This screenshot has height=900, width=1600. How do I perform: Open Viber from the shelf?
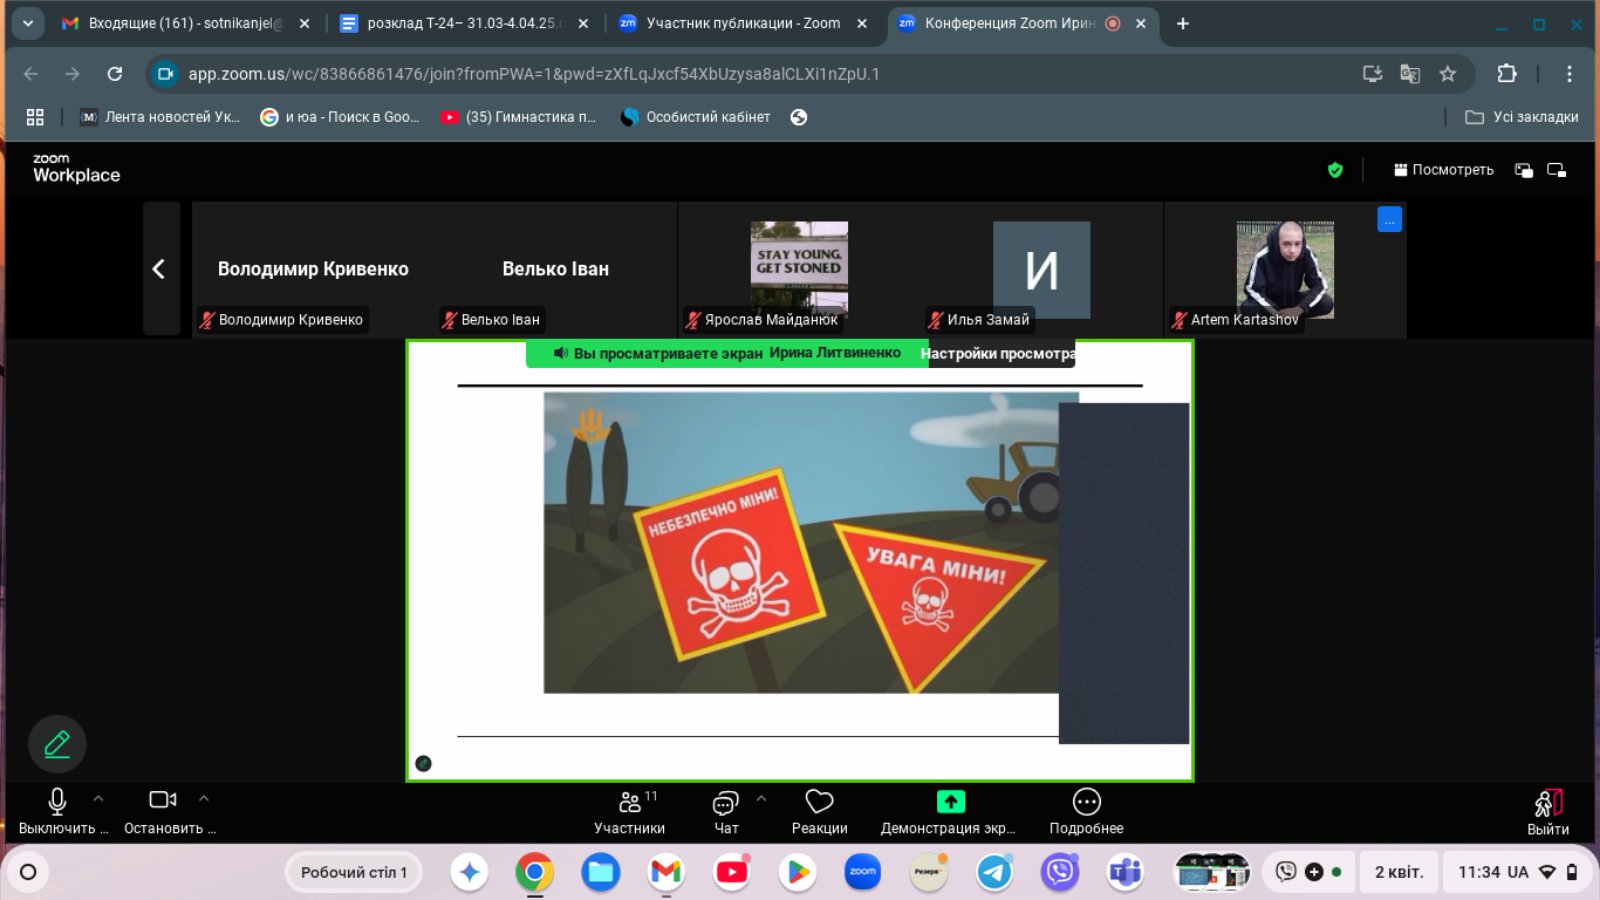1060,872
